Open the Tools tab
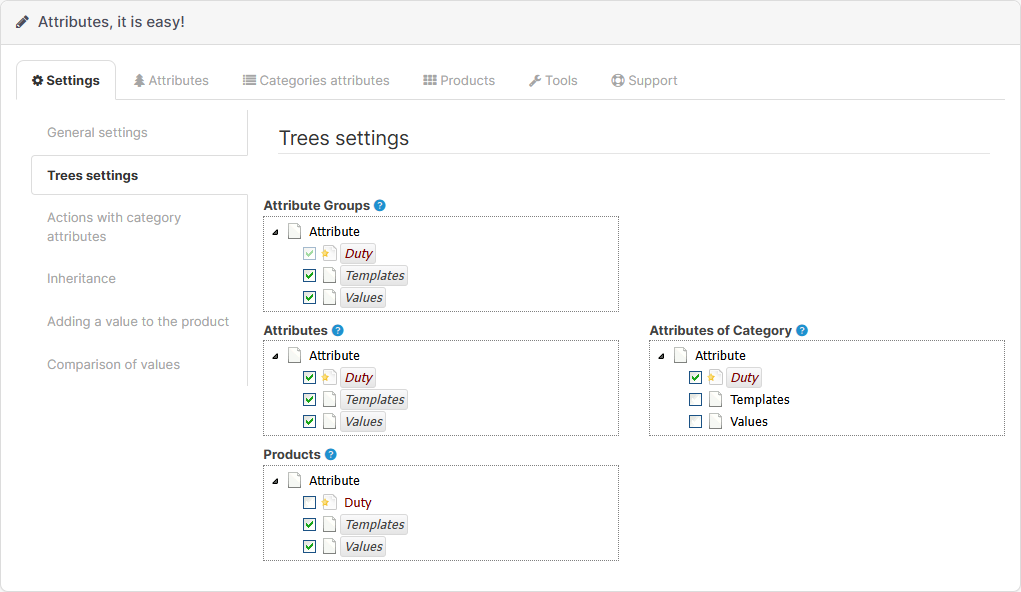This screenshot has width=1021, height=592. click(x=553, y=81)
